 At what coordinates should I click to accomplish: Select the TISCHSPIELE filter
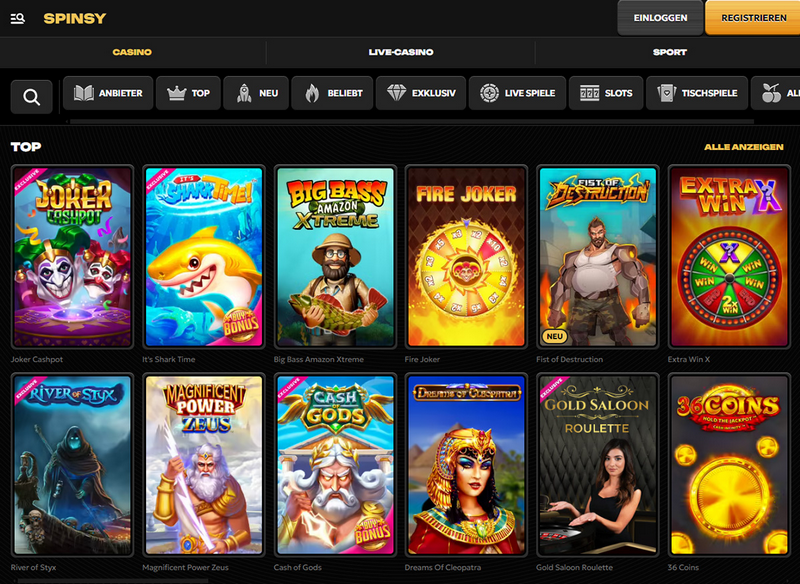pos(697,92)
